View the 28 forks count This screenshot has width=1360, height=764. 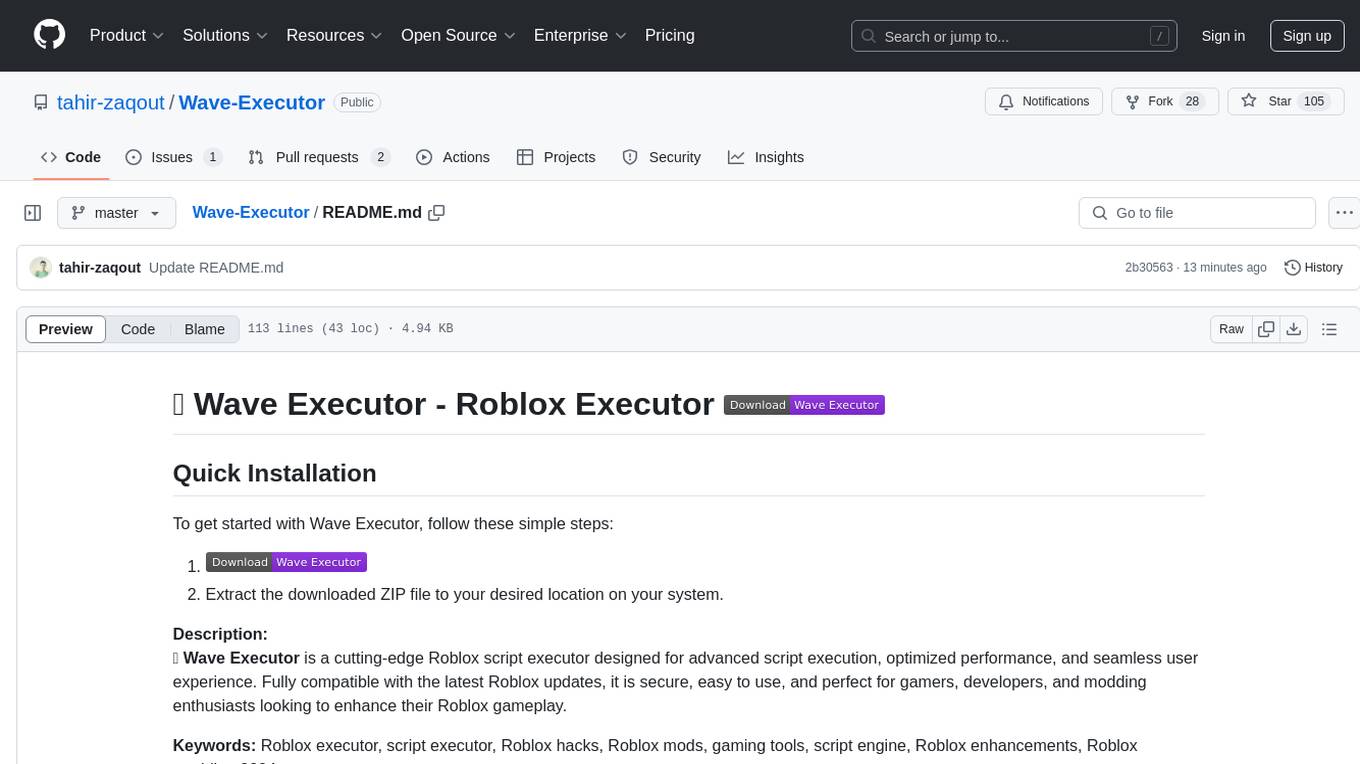point(1191,102)
